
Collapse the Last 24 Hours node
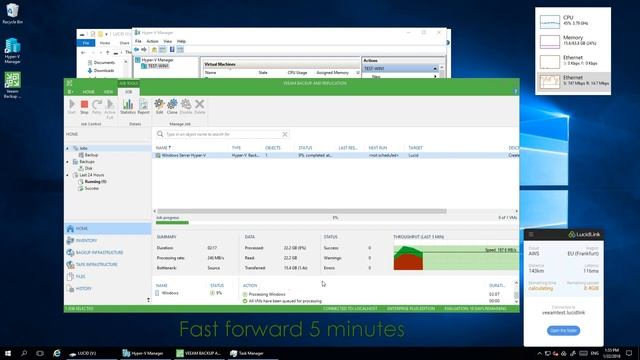tap(68, 175)
